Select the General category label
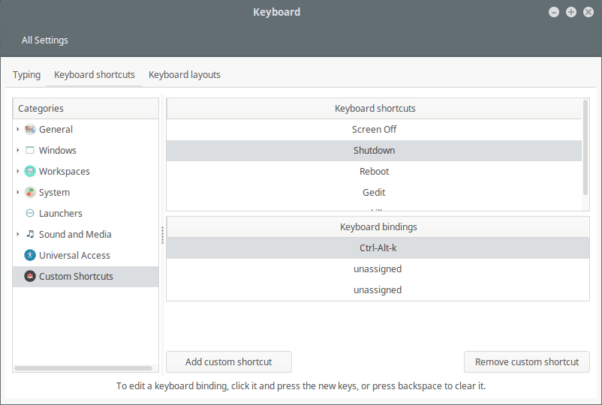 56,129
